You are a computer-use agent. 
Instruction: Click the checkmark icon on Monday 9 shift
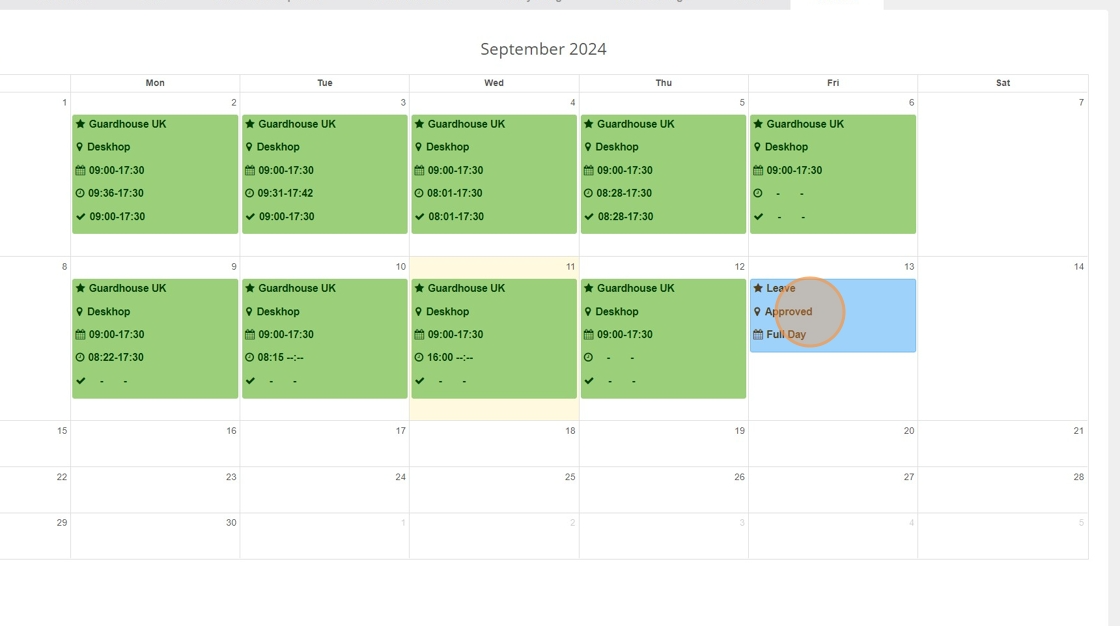click(x=80, y=381)
